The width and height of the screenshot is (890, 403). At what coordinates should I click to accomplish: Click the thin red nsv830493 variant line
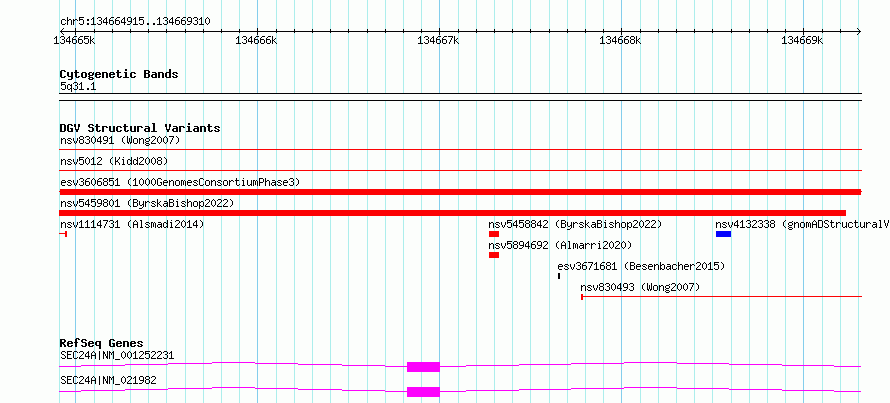click(x=721, y=296)
